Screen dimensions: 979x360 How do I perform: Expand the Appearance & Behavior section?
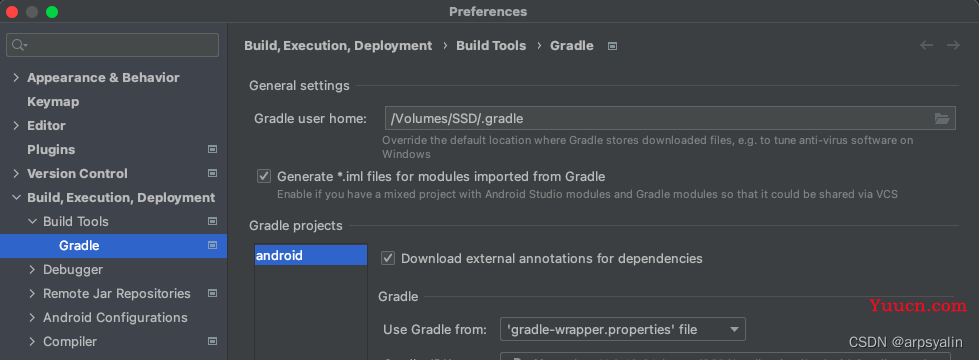[x=16, y=77]
